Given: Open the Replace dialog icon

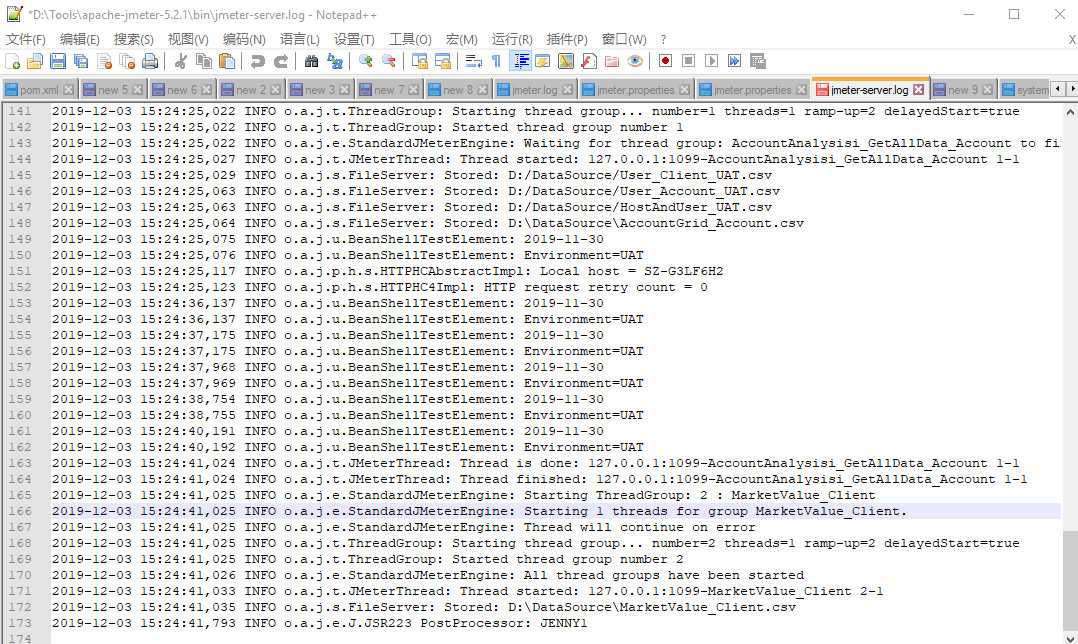Looking at the screenshot, I should (335, 61).
